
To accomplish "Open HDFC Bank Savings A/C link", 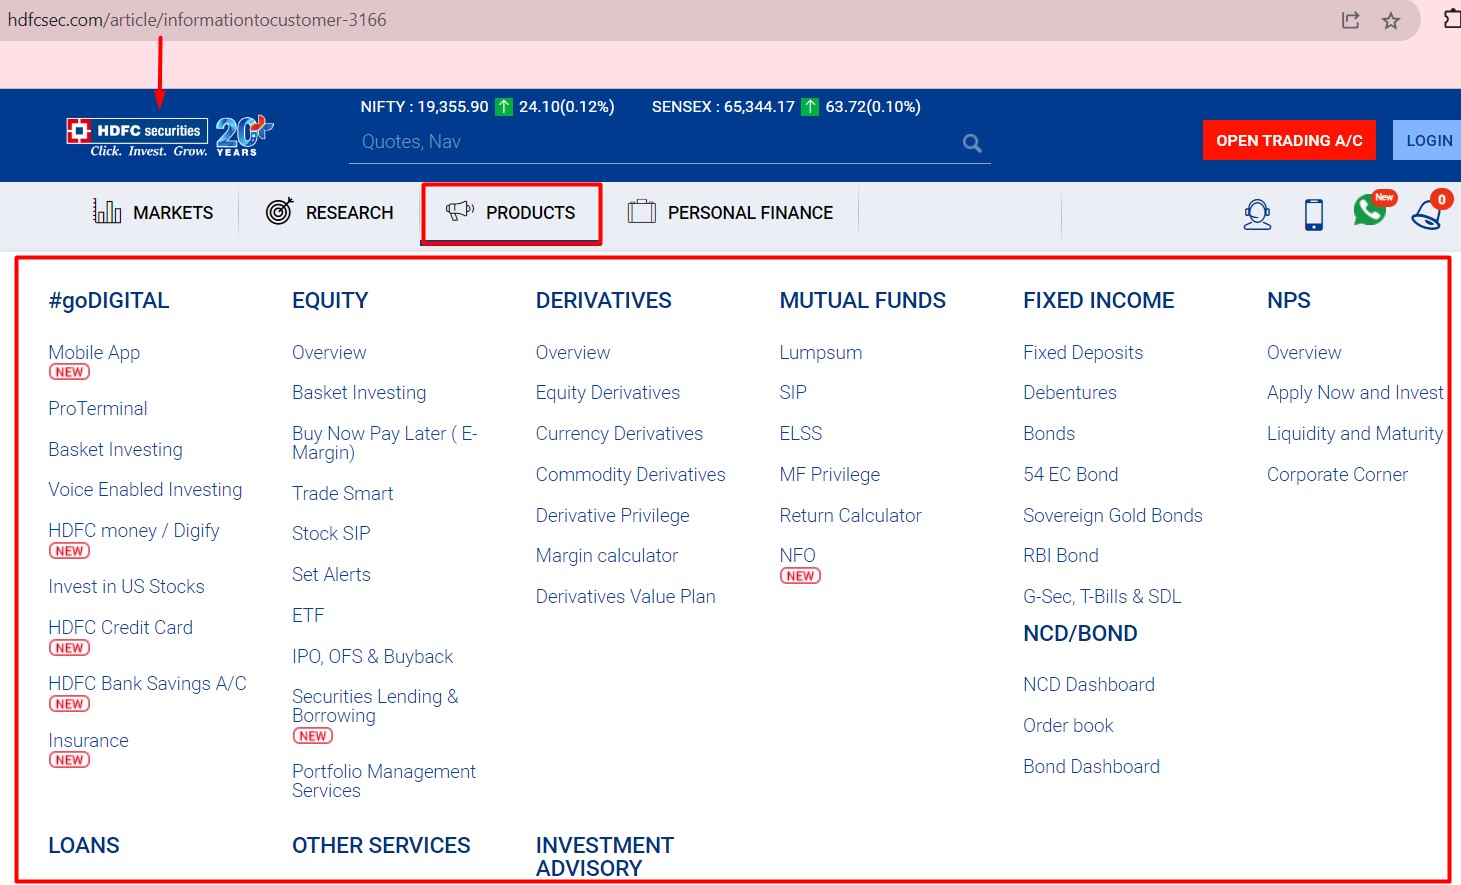I will tap(147, 684).
